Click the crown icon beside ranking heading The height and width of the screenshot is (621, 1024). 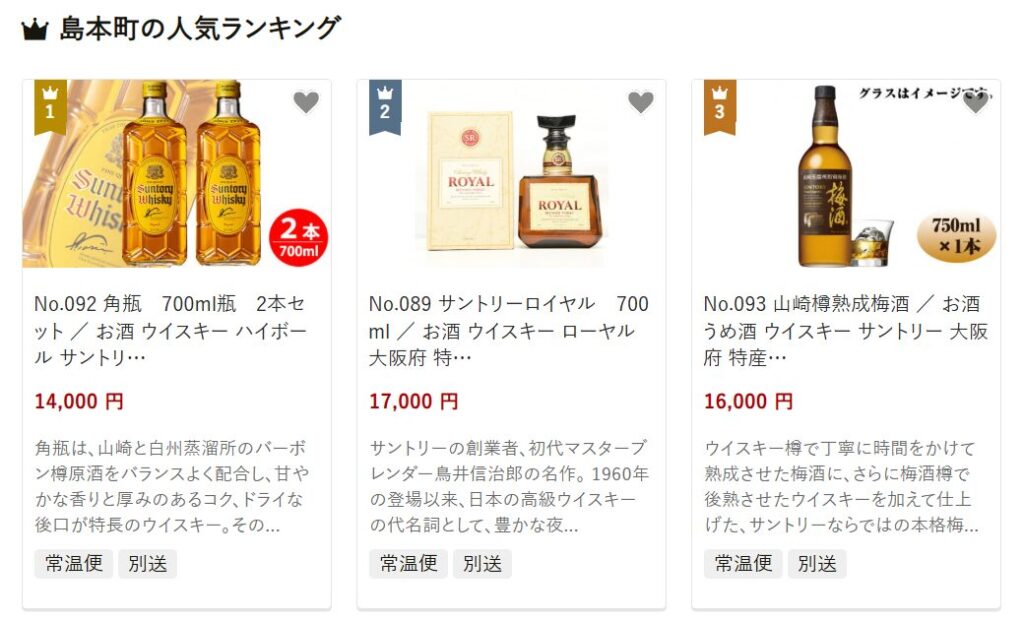coord(35,30)
